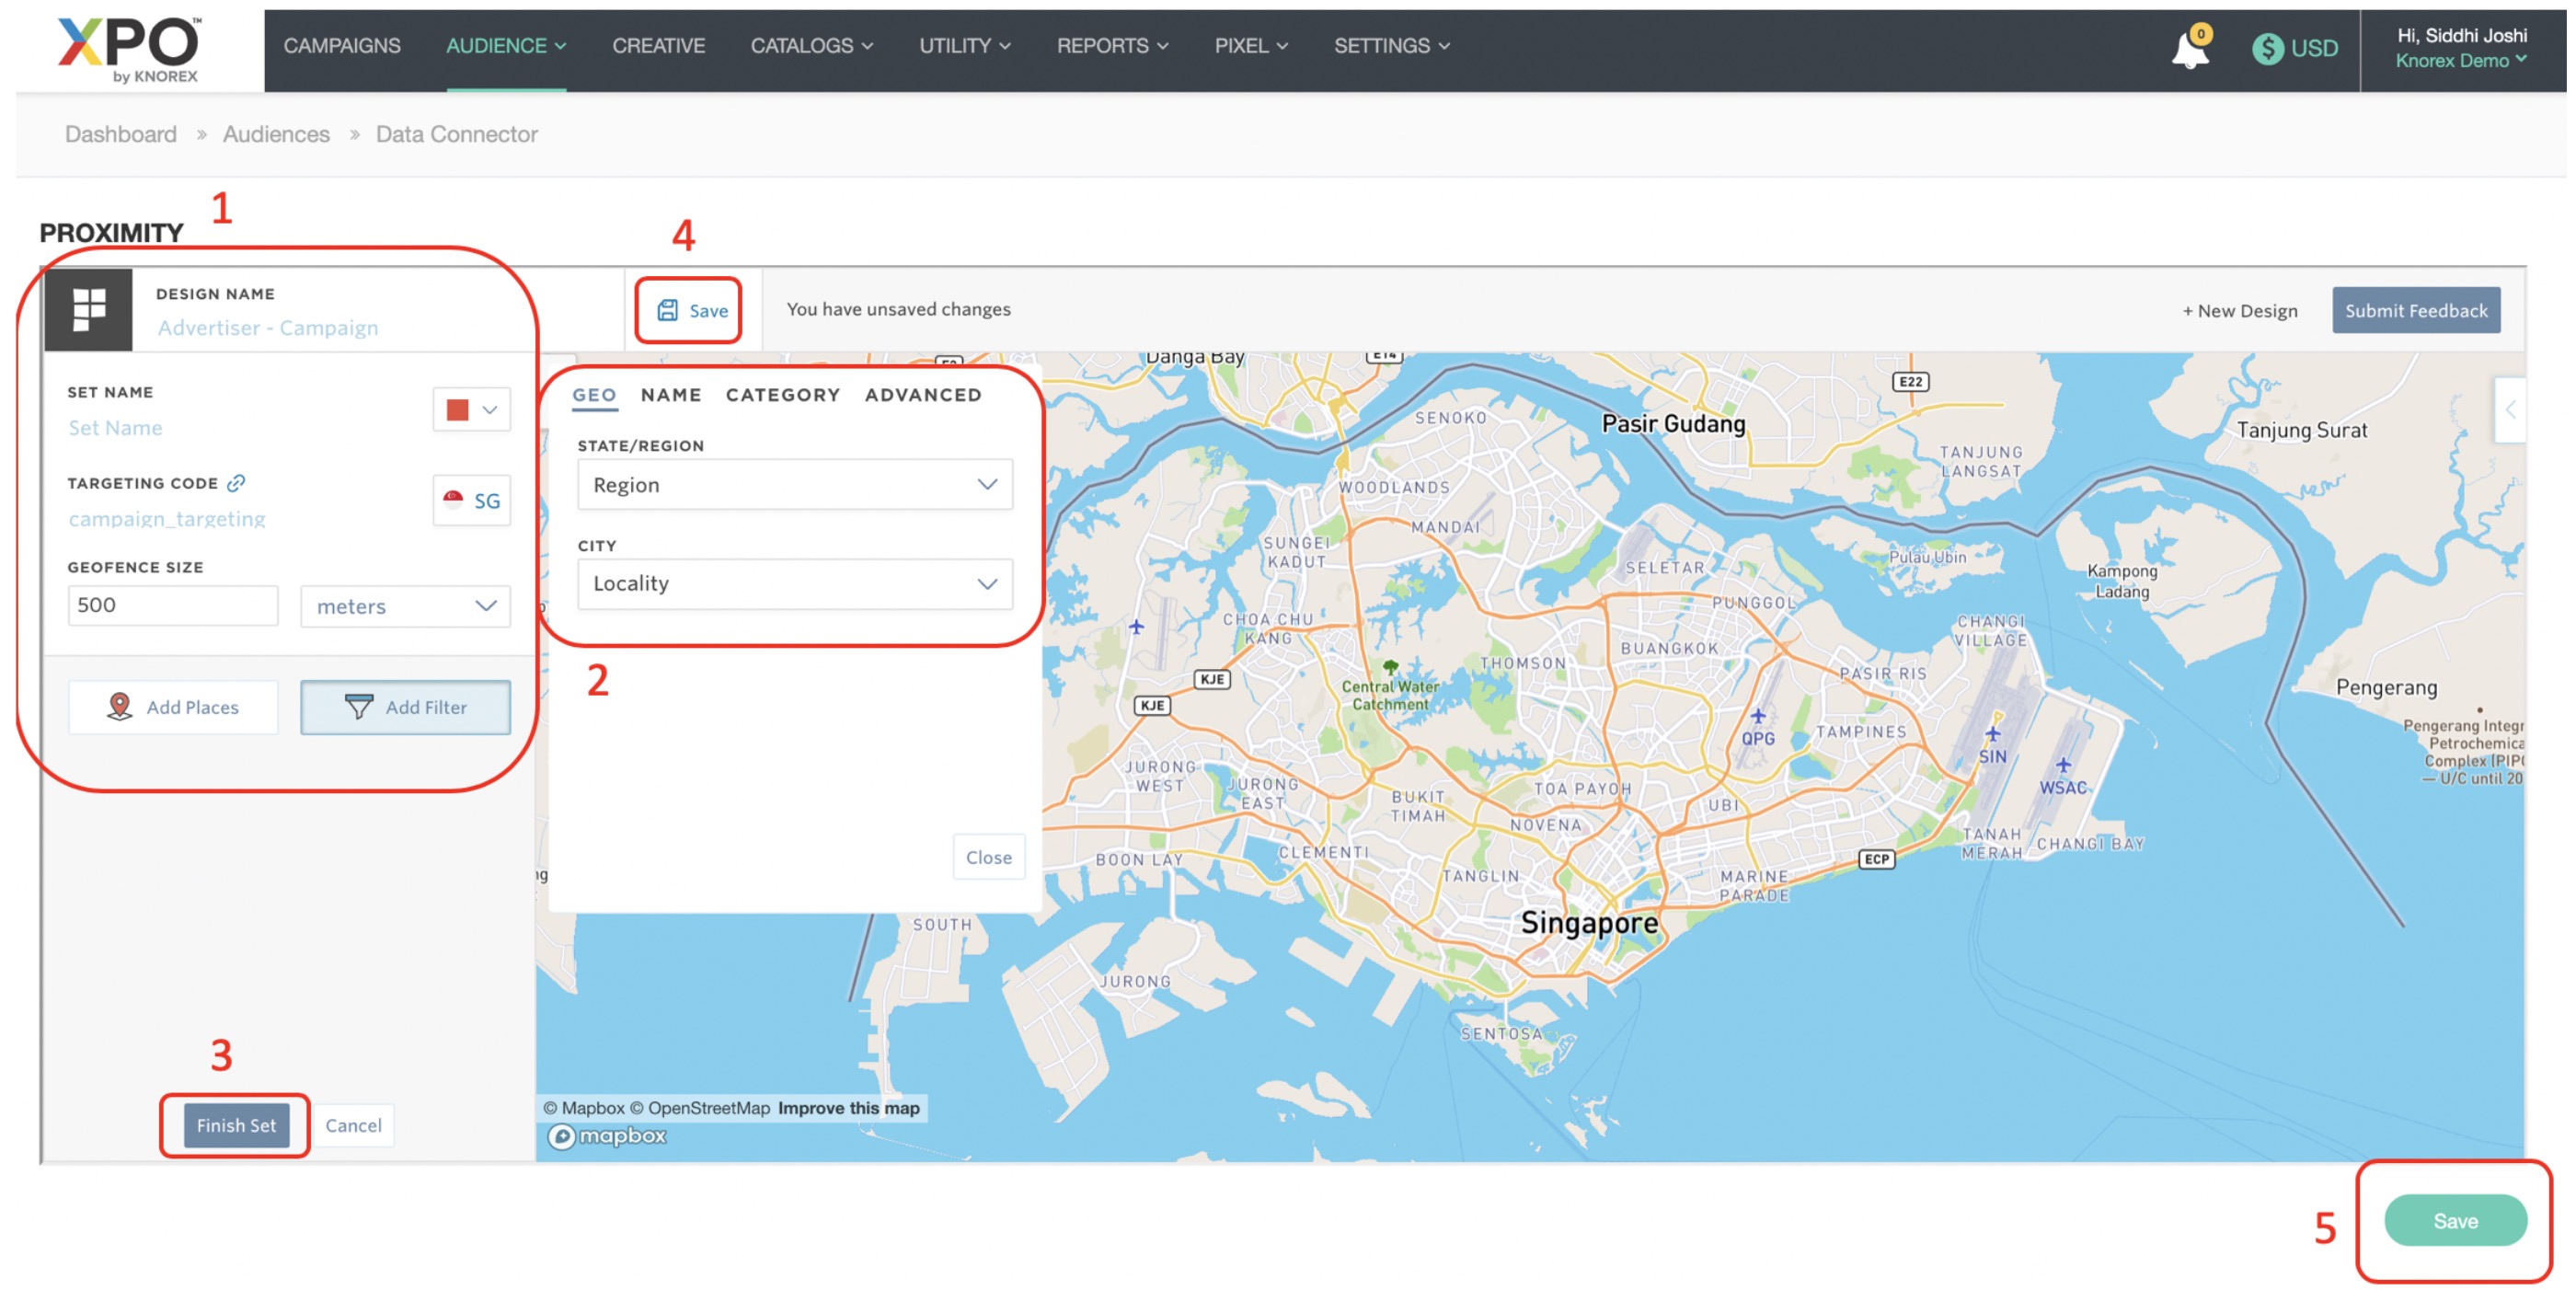Click the XPO by Knorex logo
2576x1290 pixels.
coord(130,48)
